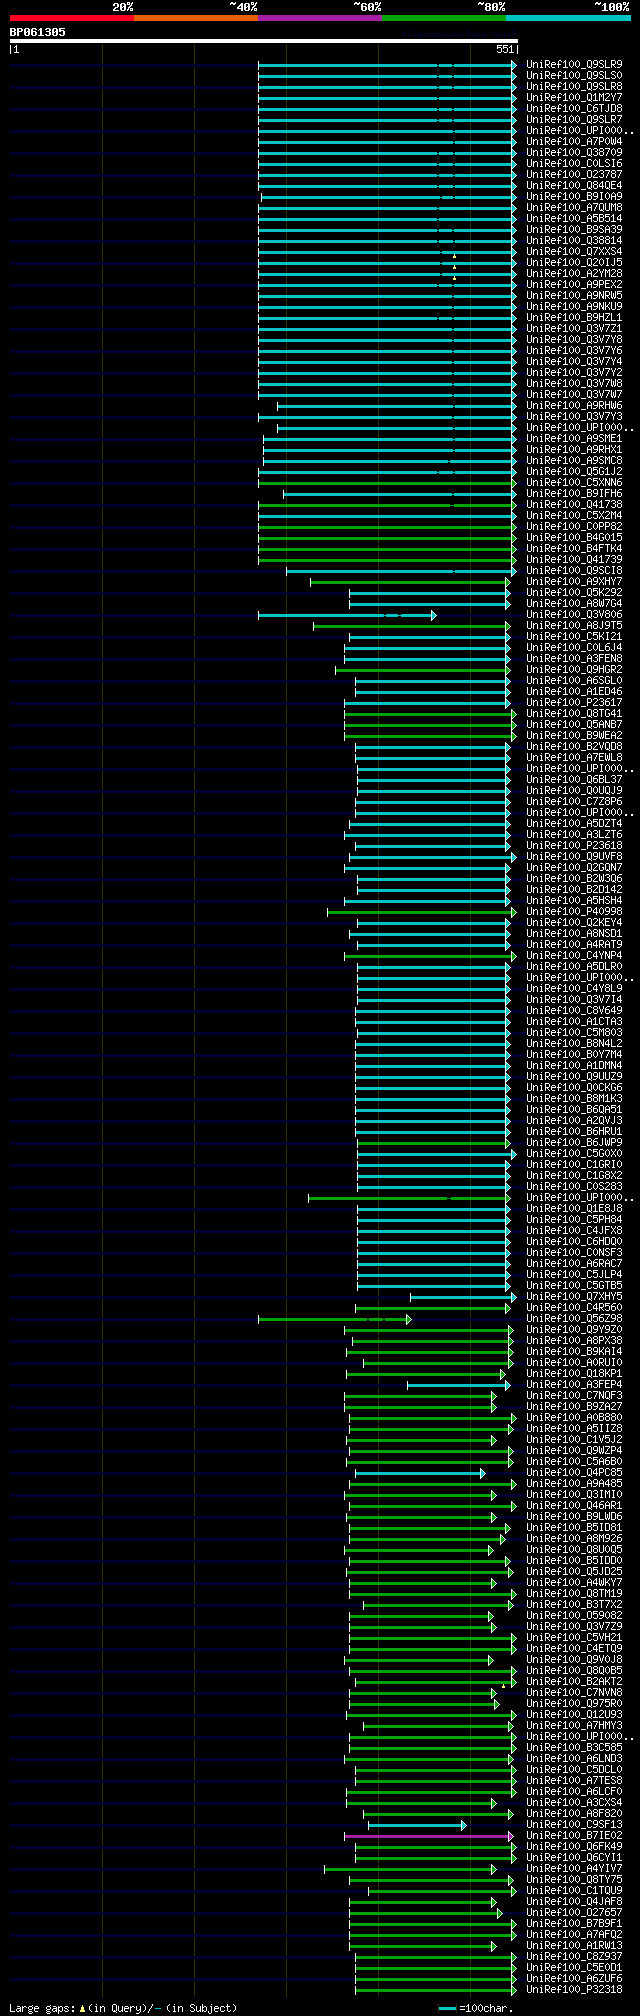Select label UniRef100_A2YM28
Viewport: 640px width, 2016px height.
pyautogui.click(x=574, y=274)
